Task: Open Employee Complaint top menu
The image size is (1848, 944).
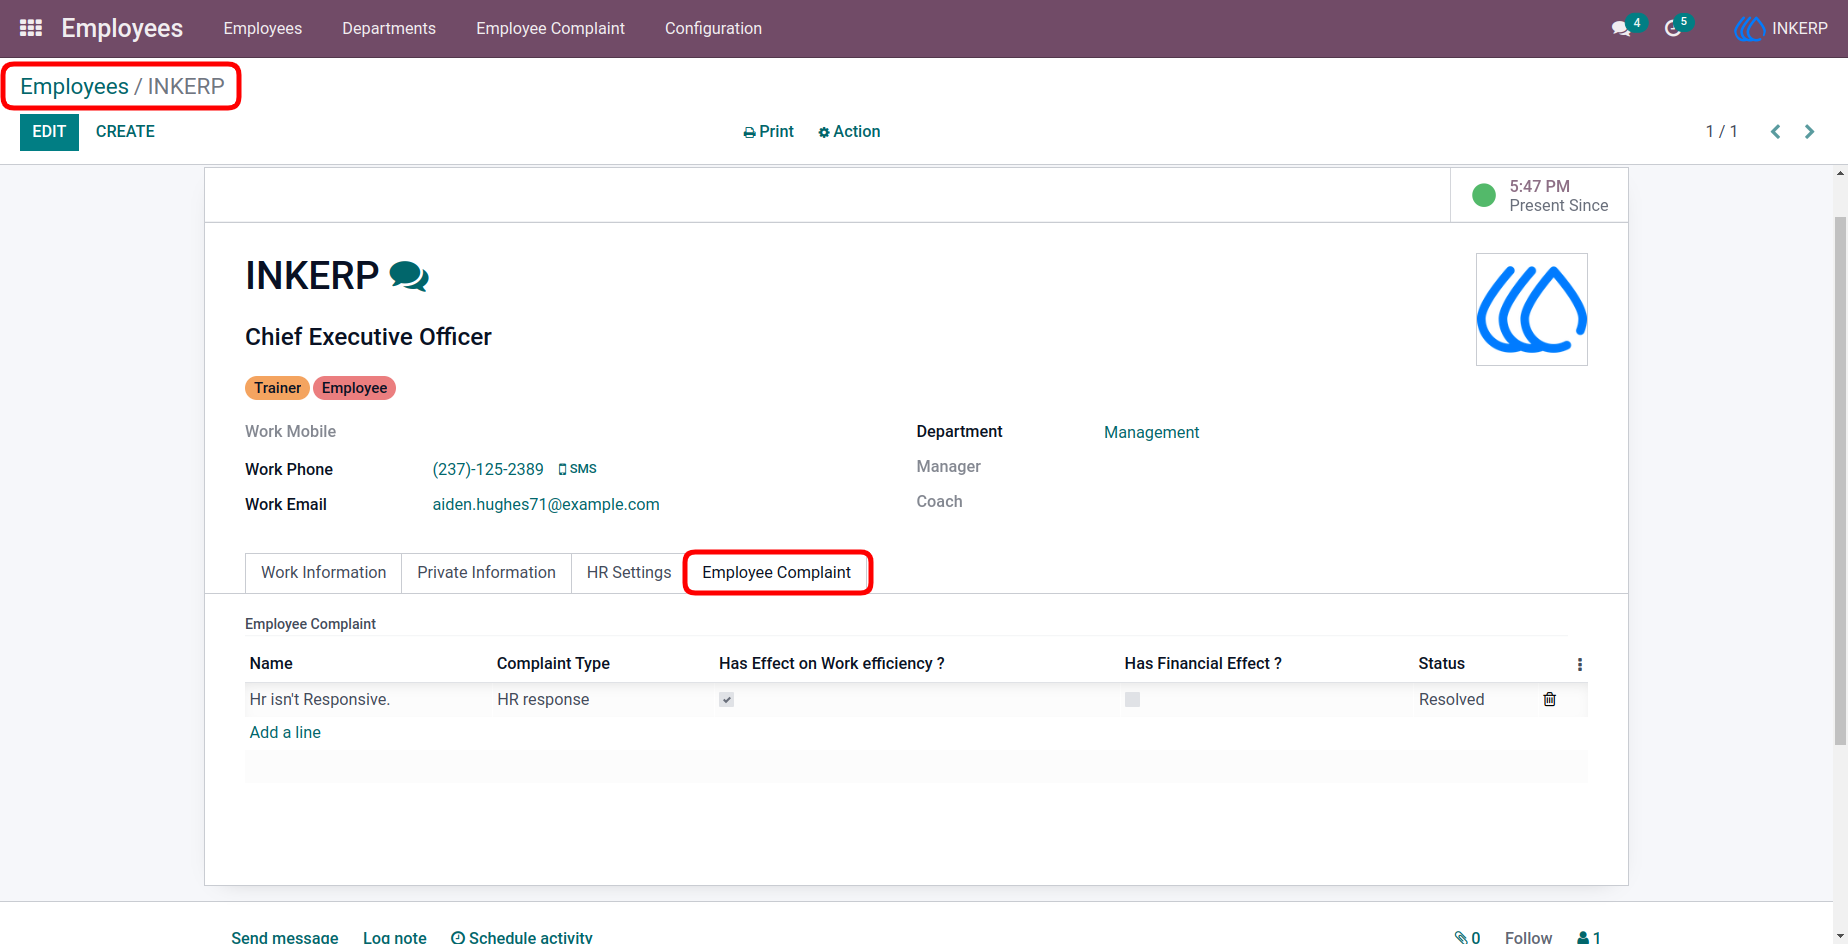Action: coord(550,29)
